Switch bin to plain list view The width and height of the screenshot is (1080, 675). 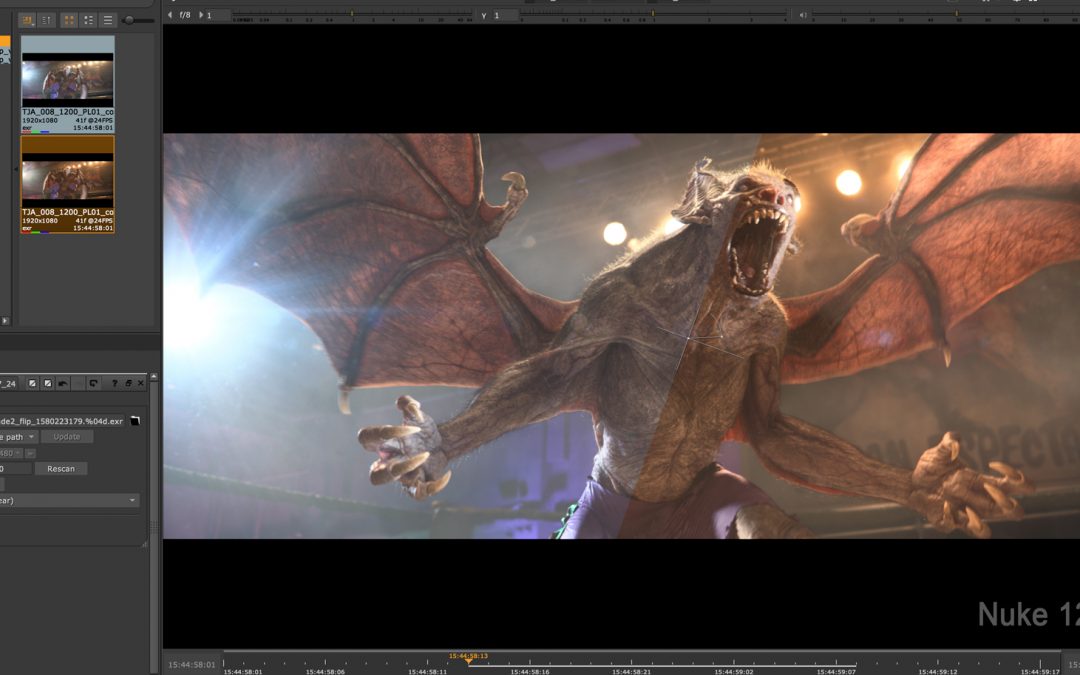click(107, 21)
